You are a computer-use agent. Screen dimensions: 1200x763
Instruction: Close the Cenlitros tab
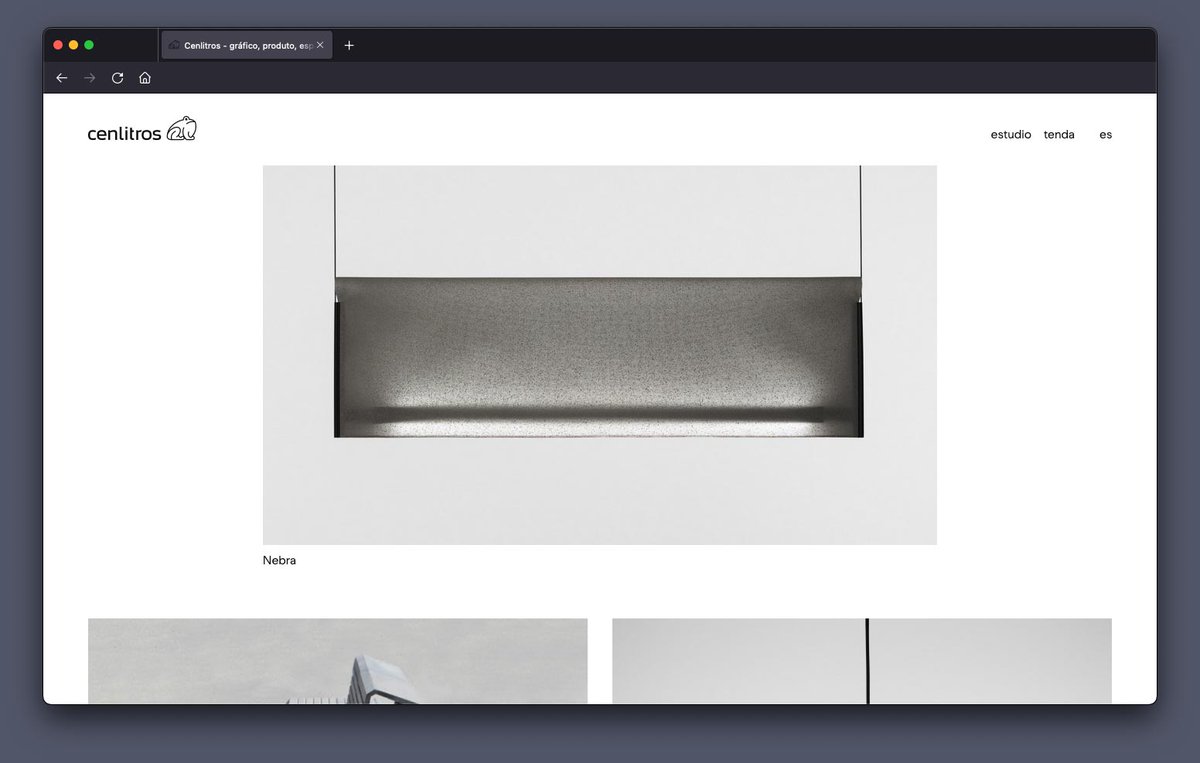pyautogui.click(x=320, y=45)
